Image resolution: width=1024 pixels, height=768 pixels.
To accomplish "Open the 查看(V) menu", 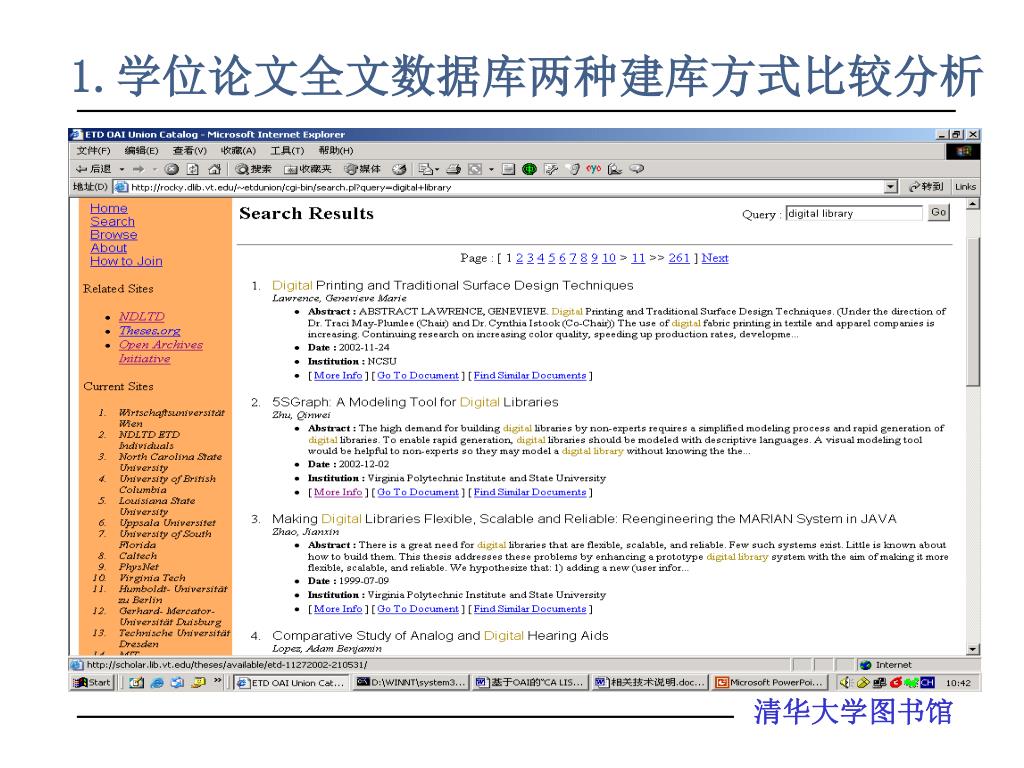I will (189, 151).
